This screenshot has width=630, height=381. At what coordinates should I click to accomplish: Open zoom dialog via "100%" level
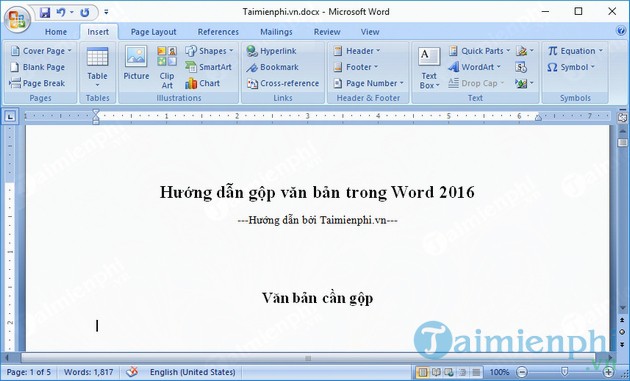point(499,372)
